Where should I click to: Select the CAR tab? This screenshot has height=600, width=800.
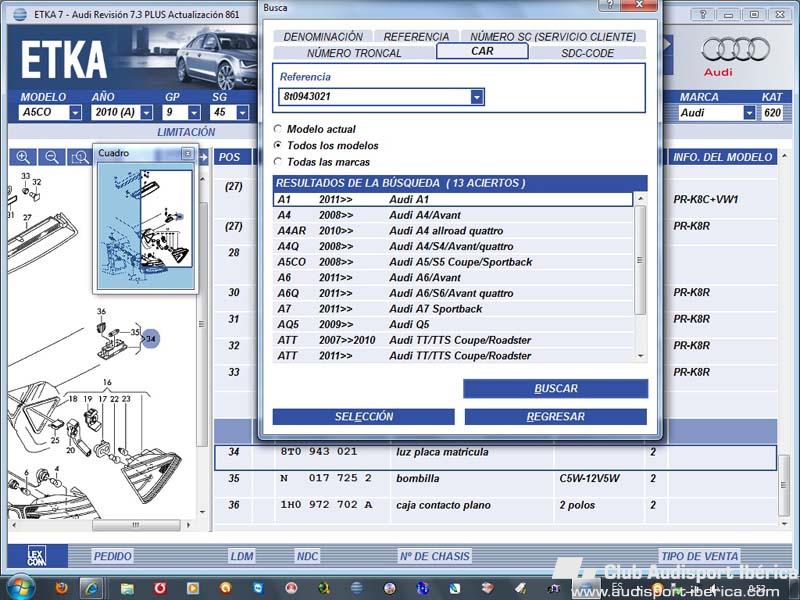(x=482, y=51)
